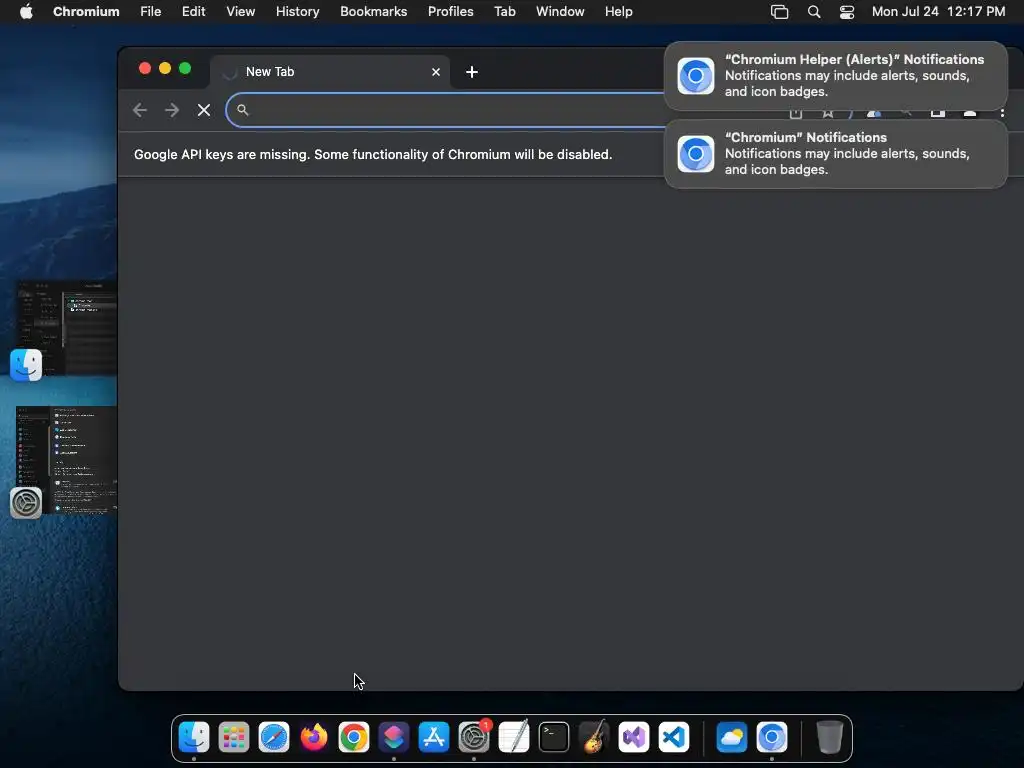Open a new tab with plus button
The height and width of the screenshot is (768, 1024).
point(472,72)
